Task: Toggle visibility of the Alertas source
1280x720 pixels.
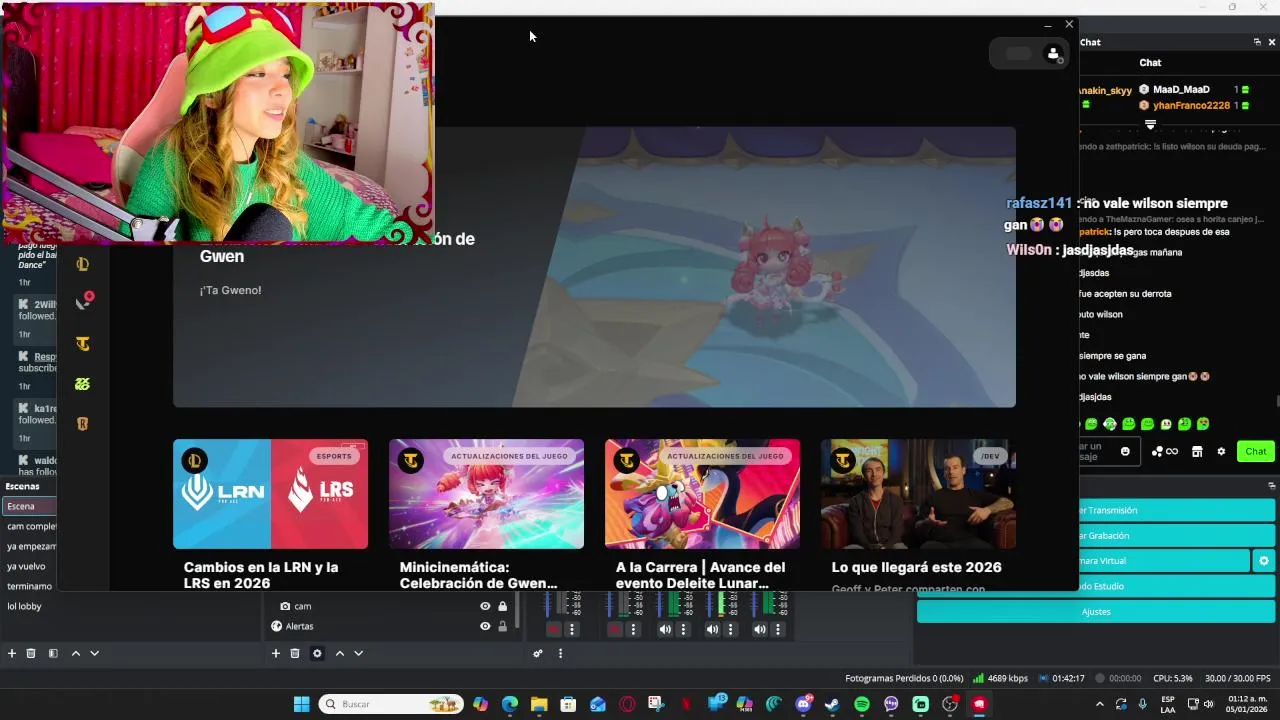Action: tap(485, 626)
